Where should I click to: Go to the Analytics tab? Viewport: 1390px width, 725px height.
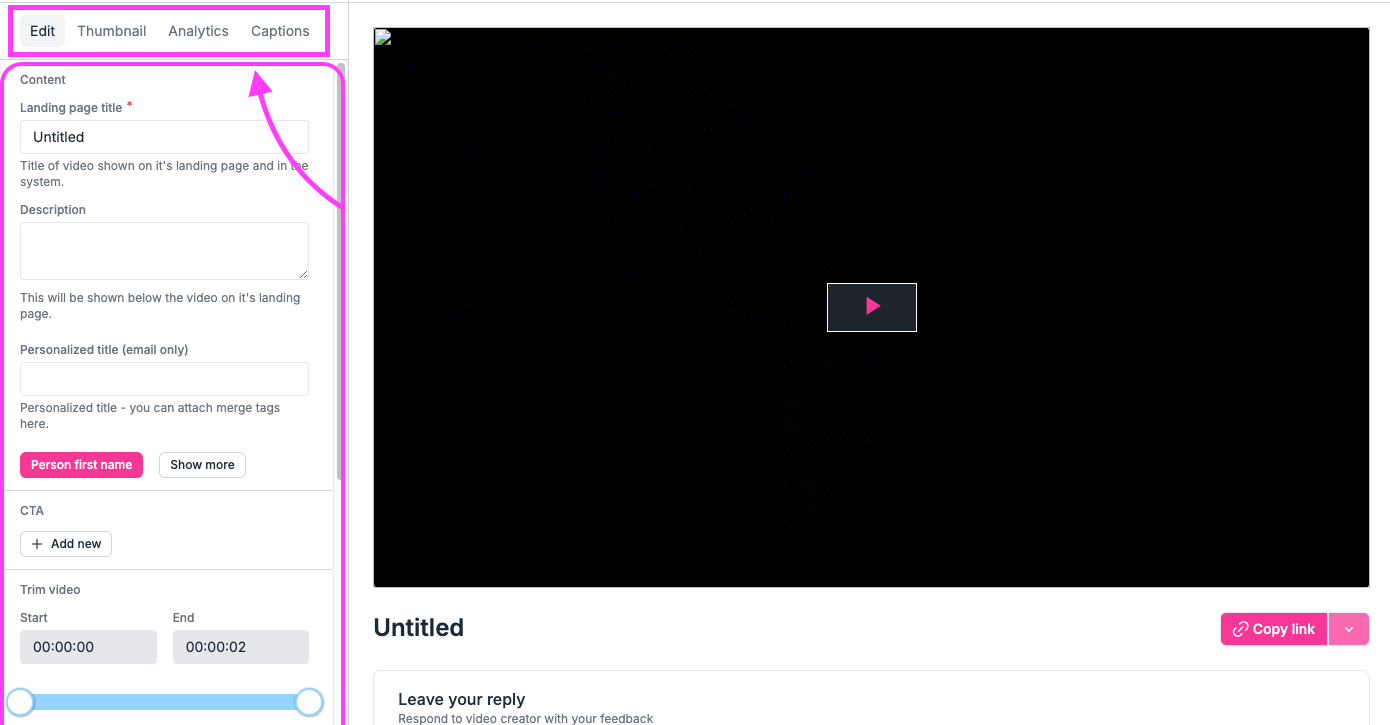pyautogui.click(x=198, y=31)
